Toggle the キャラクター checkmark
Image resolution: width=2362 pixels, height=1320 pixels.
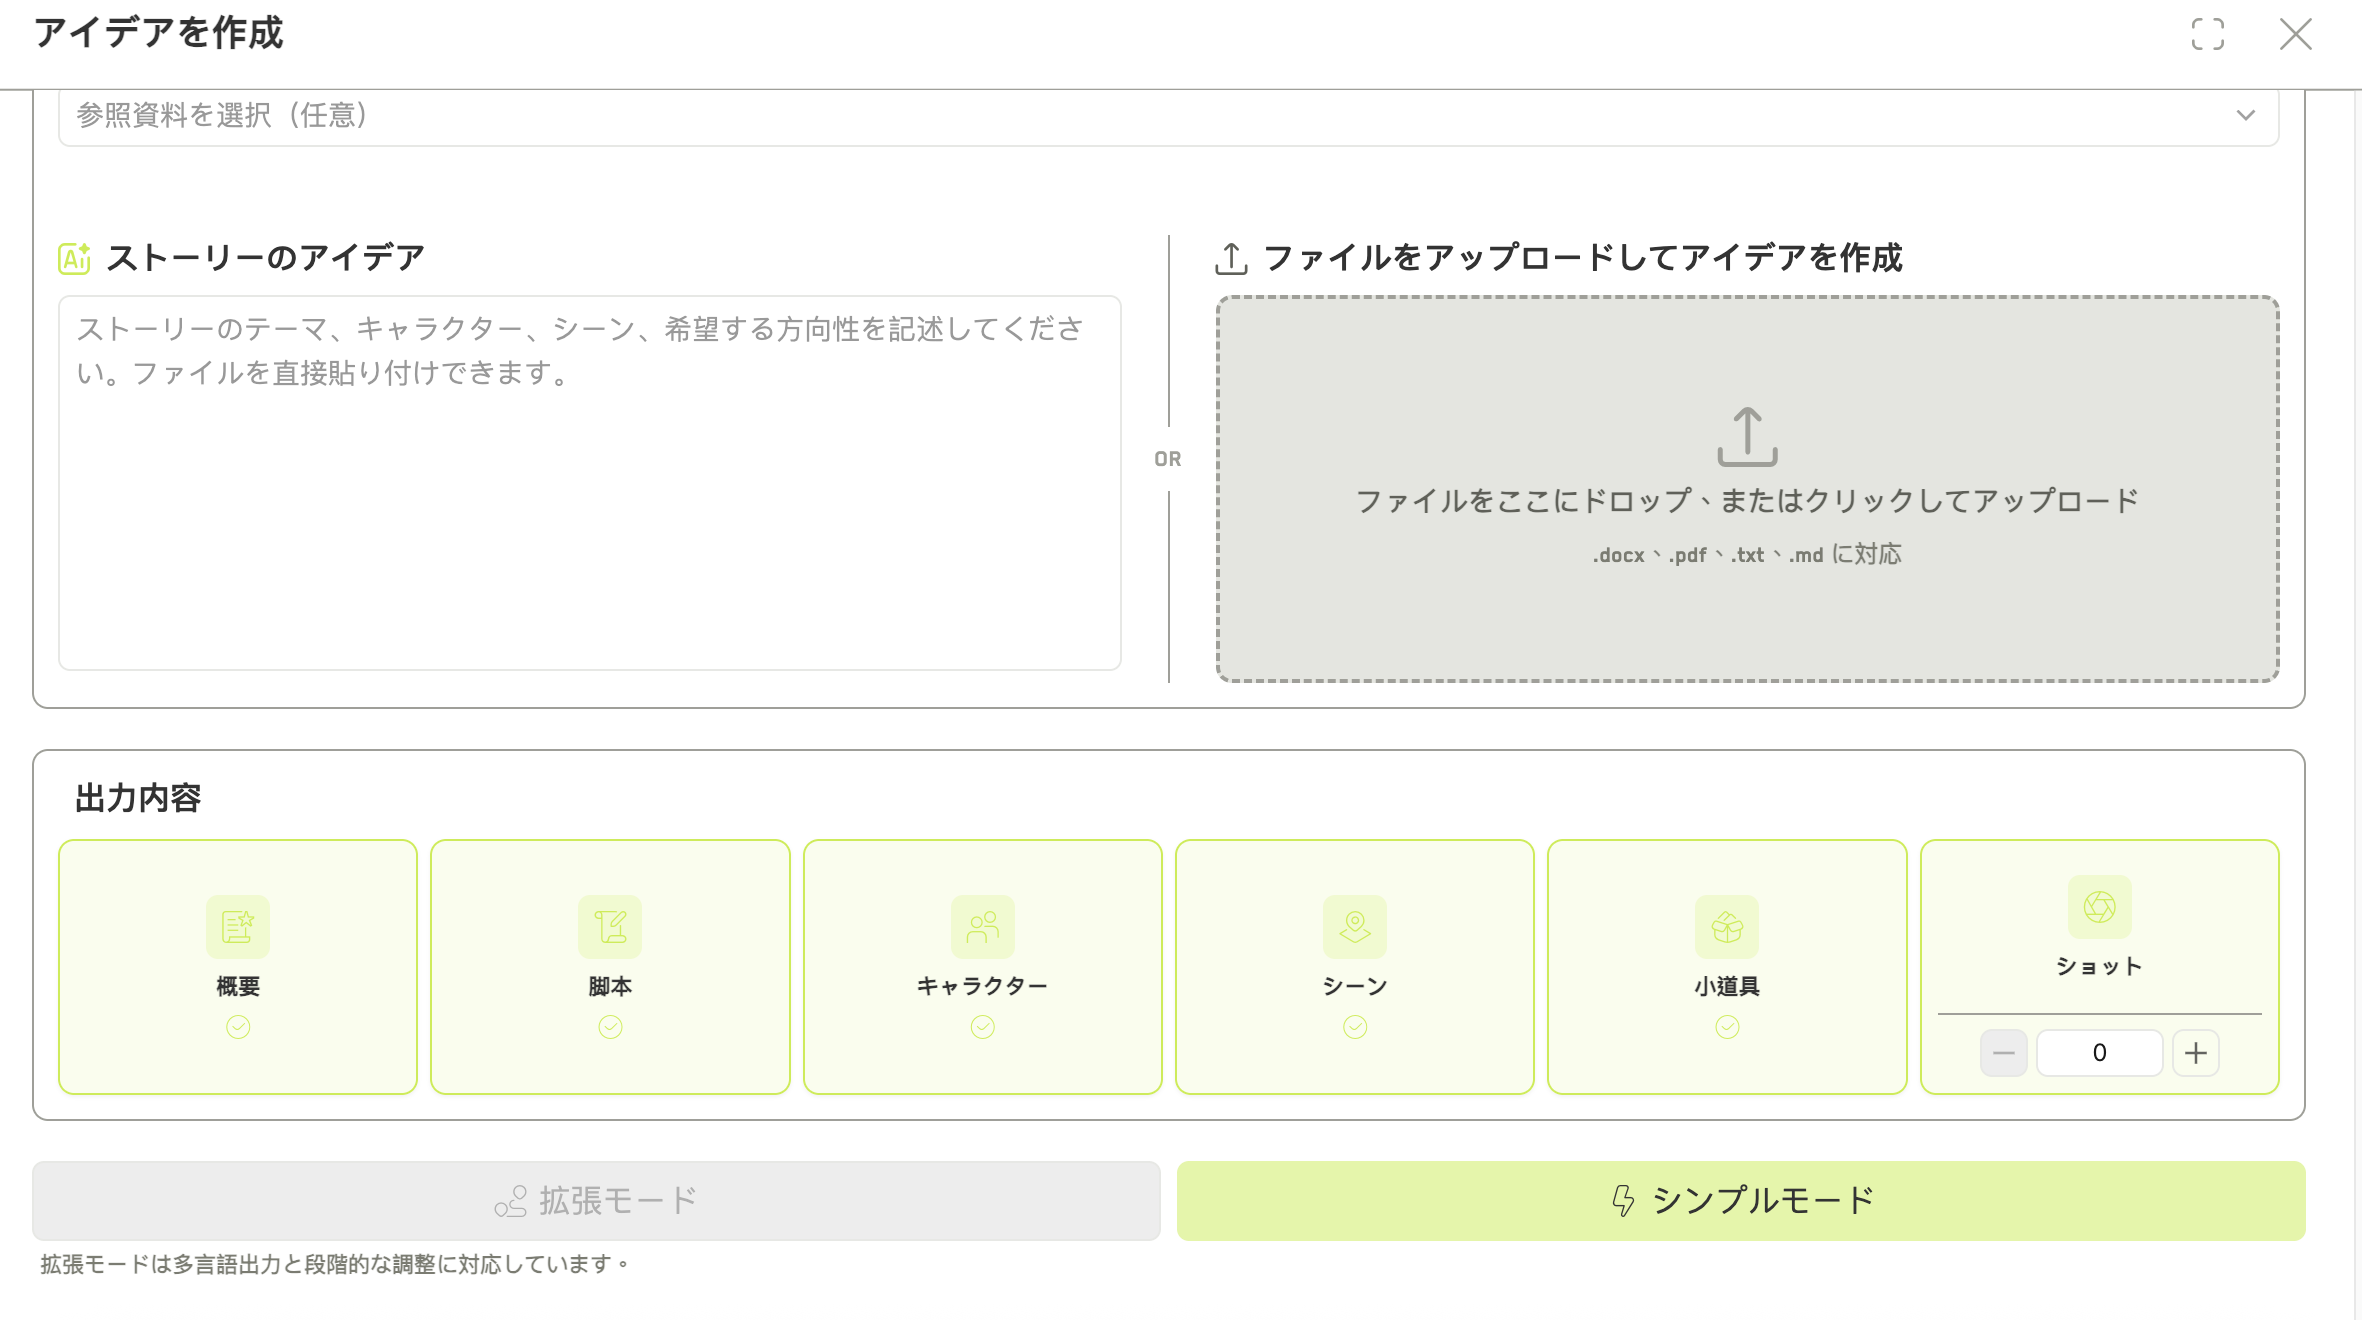tap(983, 1027)
